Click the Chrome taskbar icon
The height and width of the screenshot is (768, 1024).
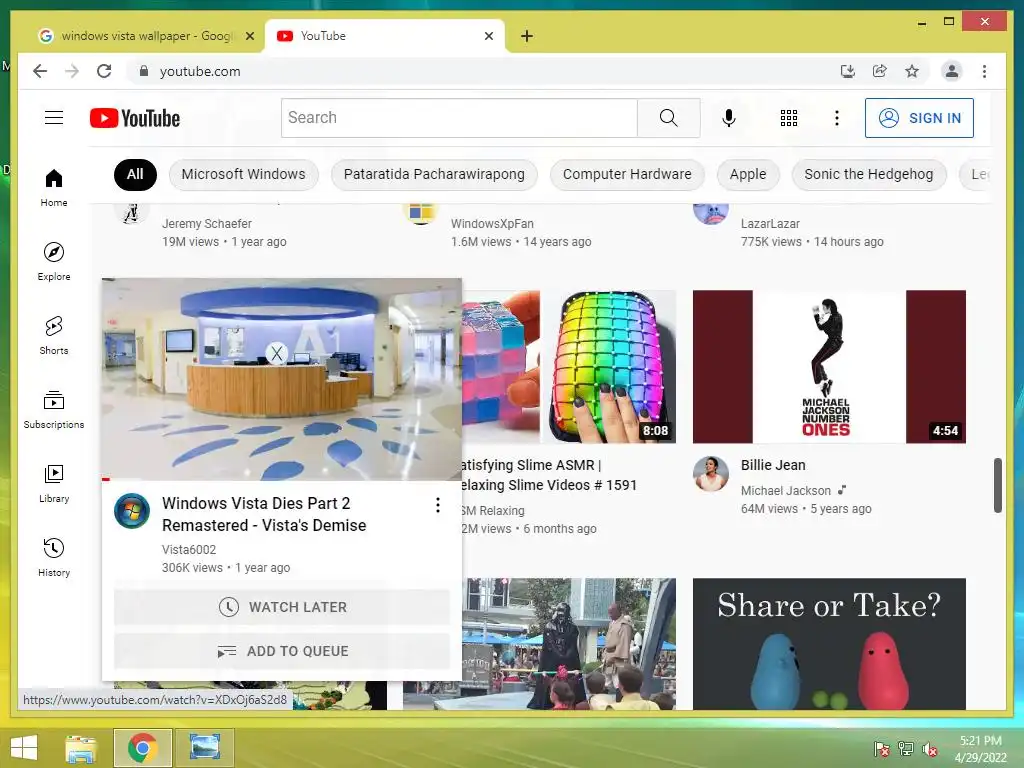142,748
